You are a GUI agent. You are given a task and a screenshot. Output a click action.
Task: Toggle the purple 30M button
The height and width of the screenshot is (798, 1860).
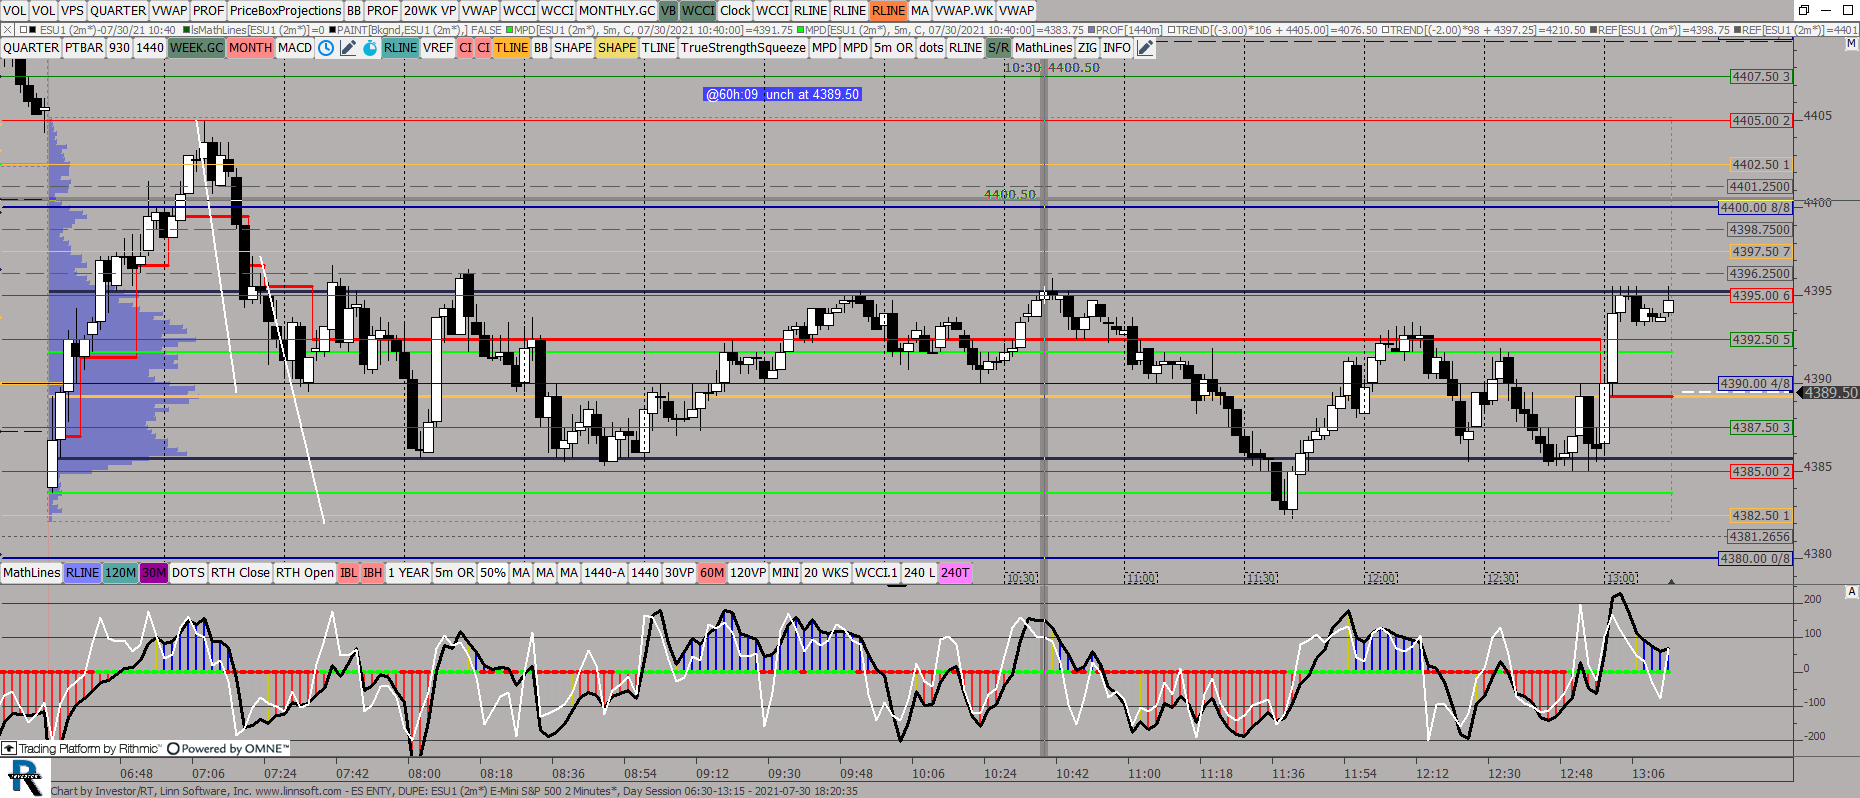coord(153,573)
